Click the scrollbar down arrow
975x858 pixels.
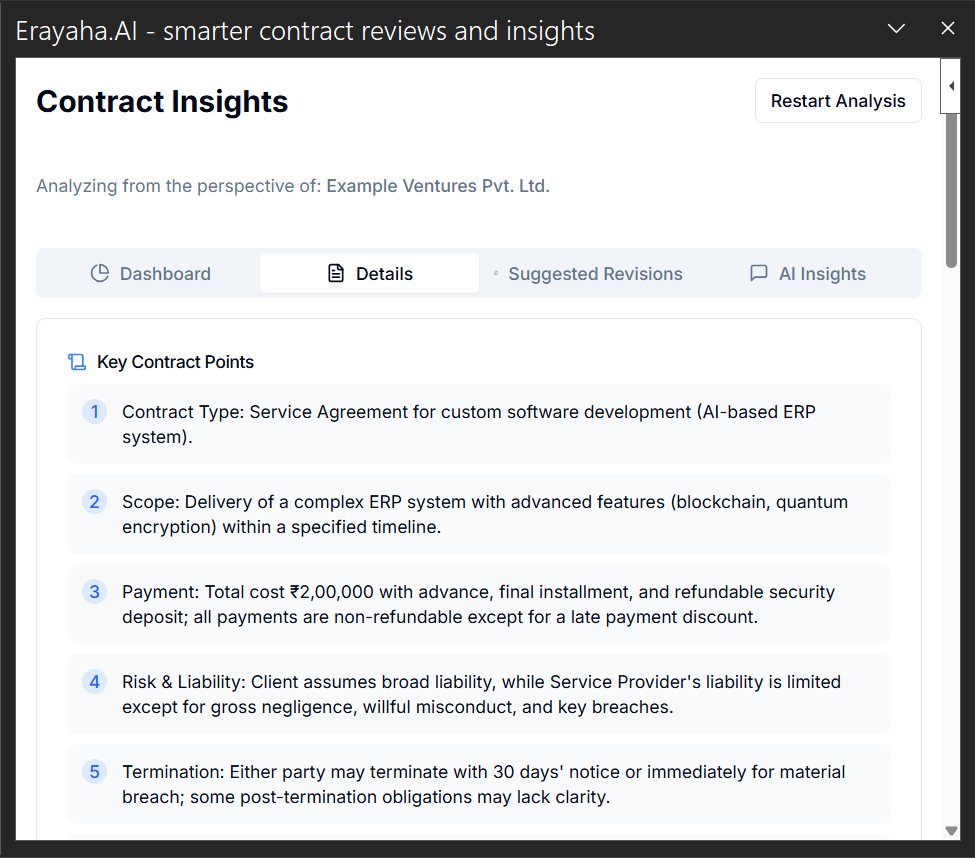tap(951, 831)
